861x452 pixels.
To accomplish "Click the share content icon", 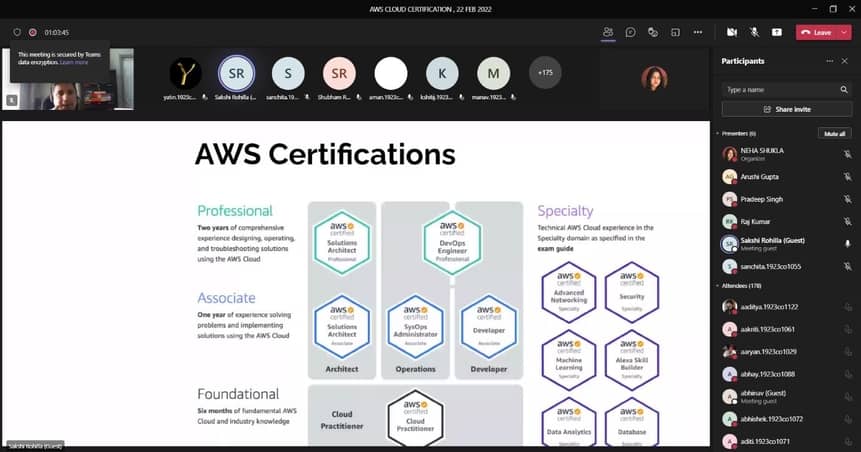I will point(776,32).
